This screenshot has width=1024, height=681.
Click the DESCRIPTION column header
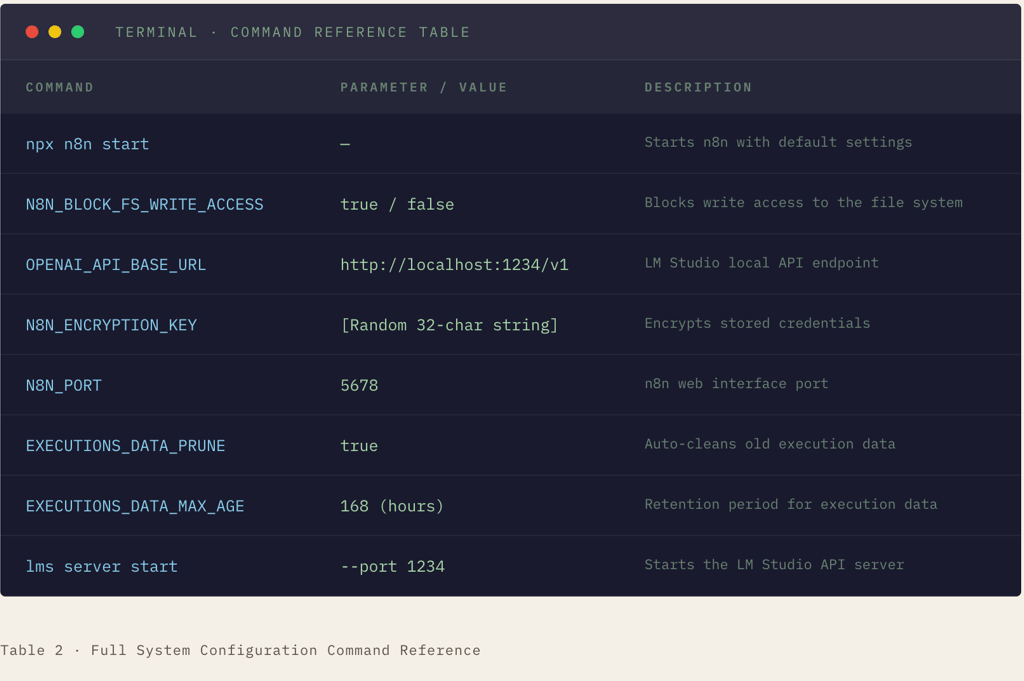[x=698, y=87]
